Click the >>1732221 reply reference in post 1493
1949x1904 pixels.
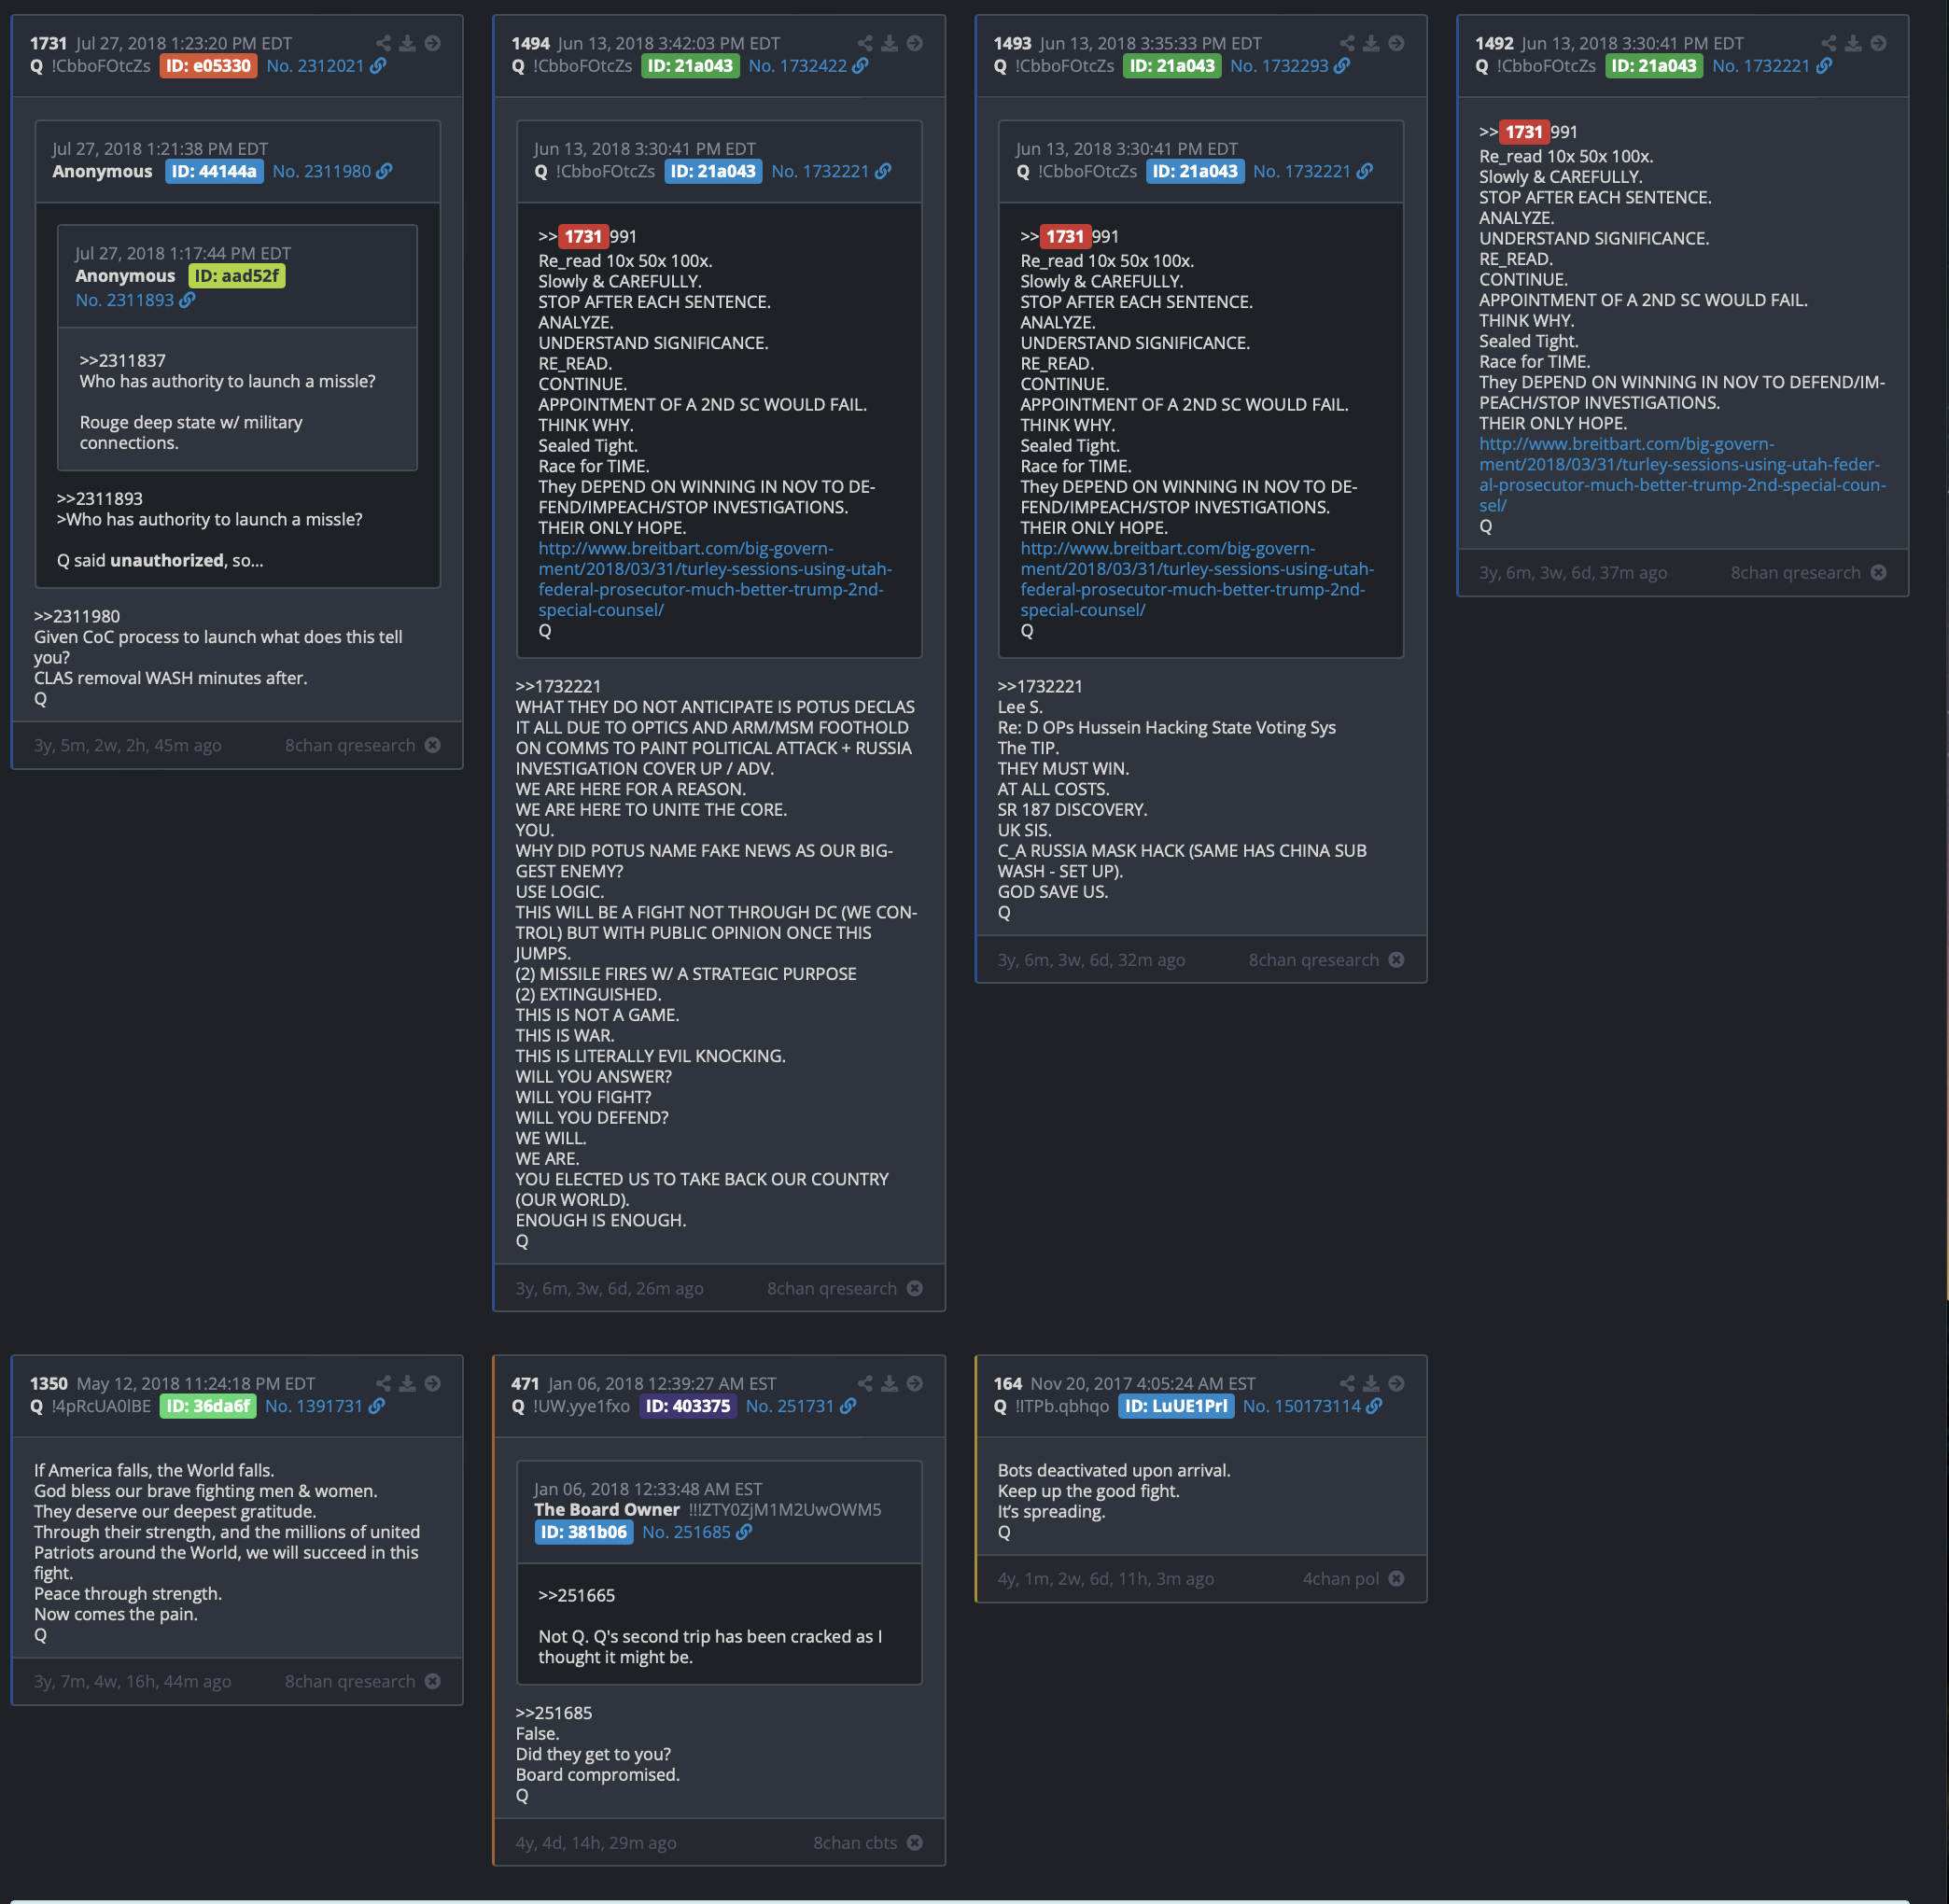tap(1040, 686)
